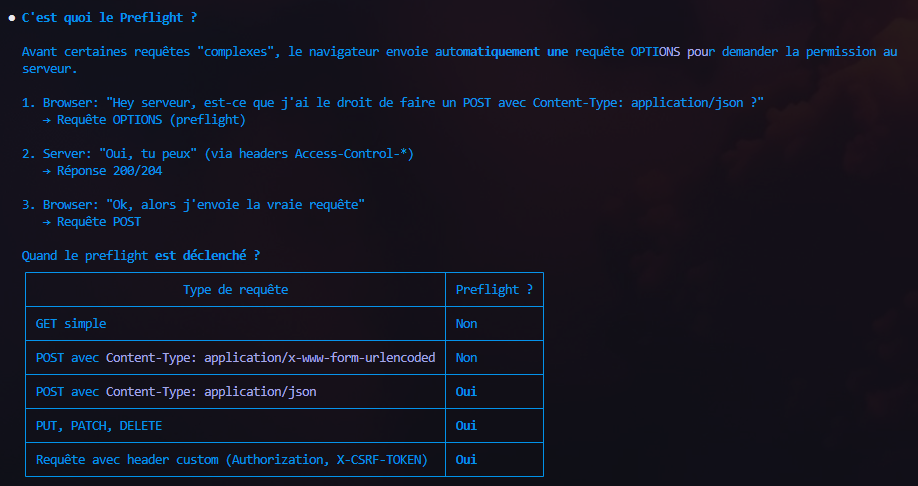Click the white bullet before the Preflight heading

pyautogui.click(x=10, y=18)
